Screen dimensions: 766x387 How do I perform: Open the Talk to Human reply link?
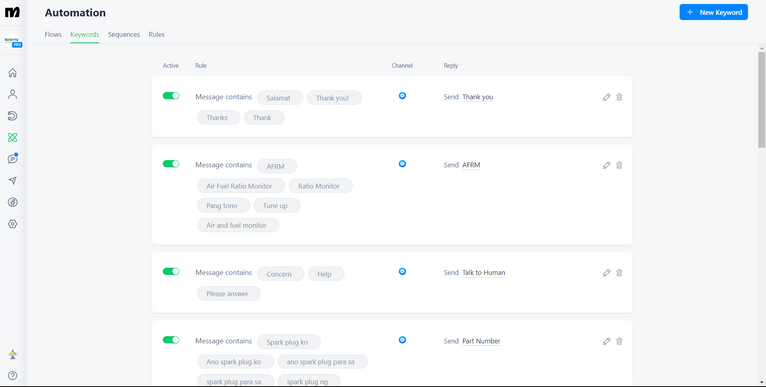[x=484, y=273]
